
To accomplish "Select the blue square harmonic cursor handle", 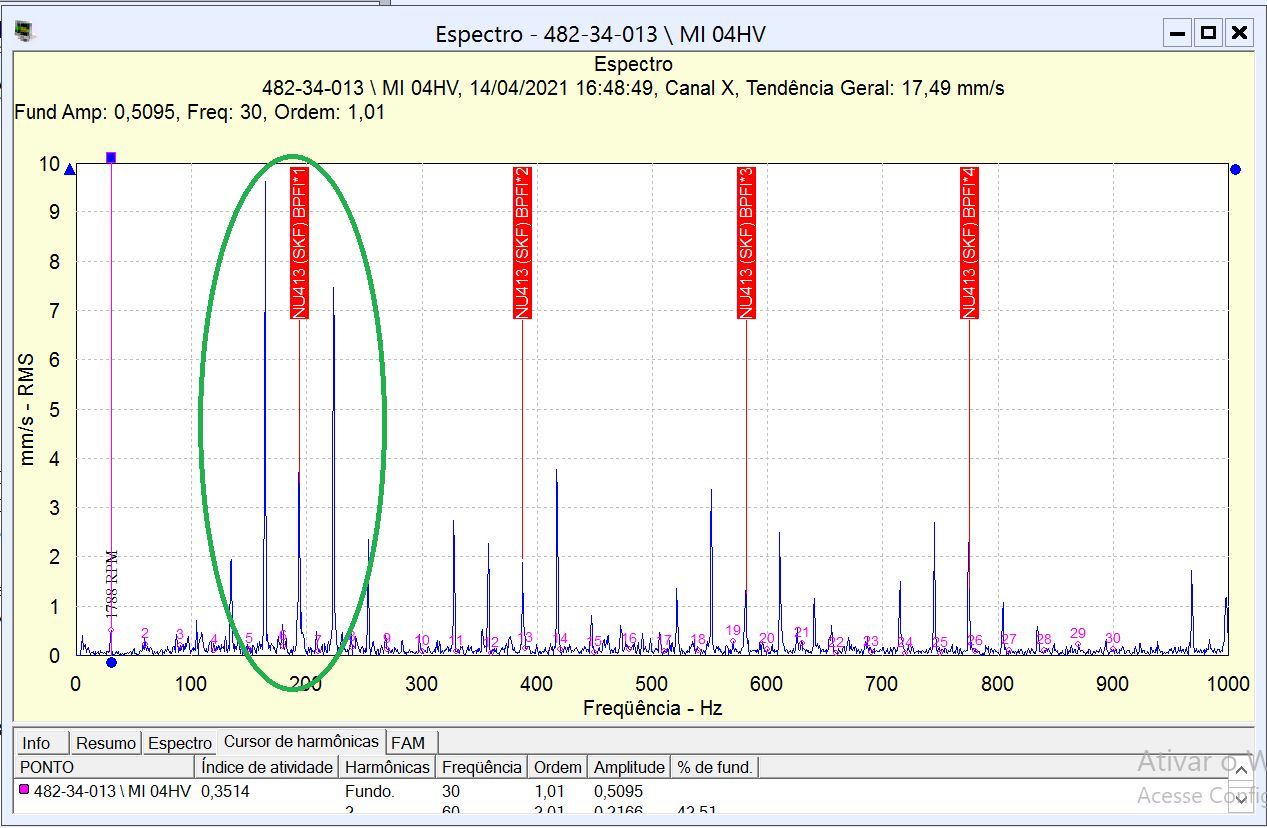I will click(111, 158).
